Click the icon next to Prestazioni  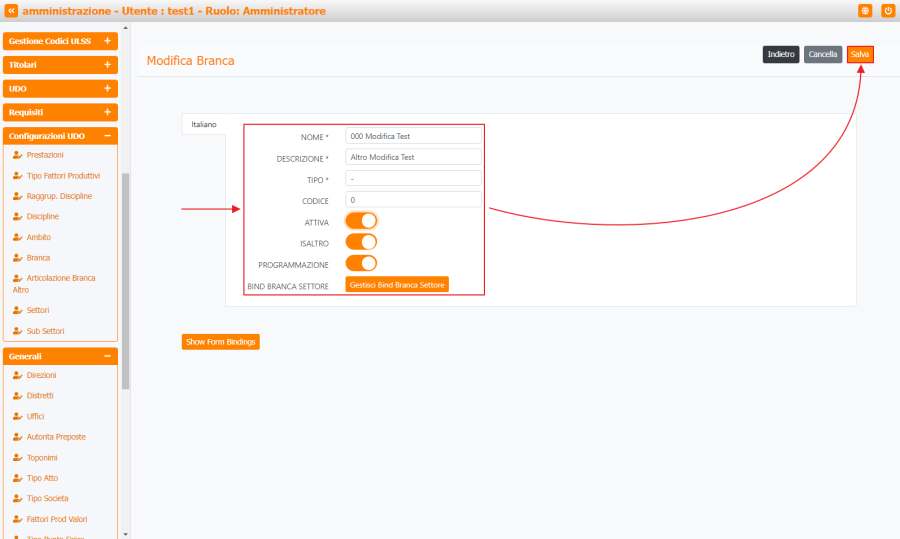(x=17, y=155)
